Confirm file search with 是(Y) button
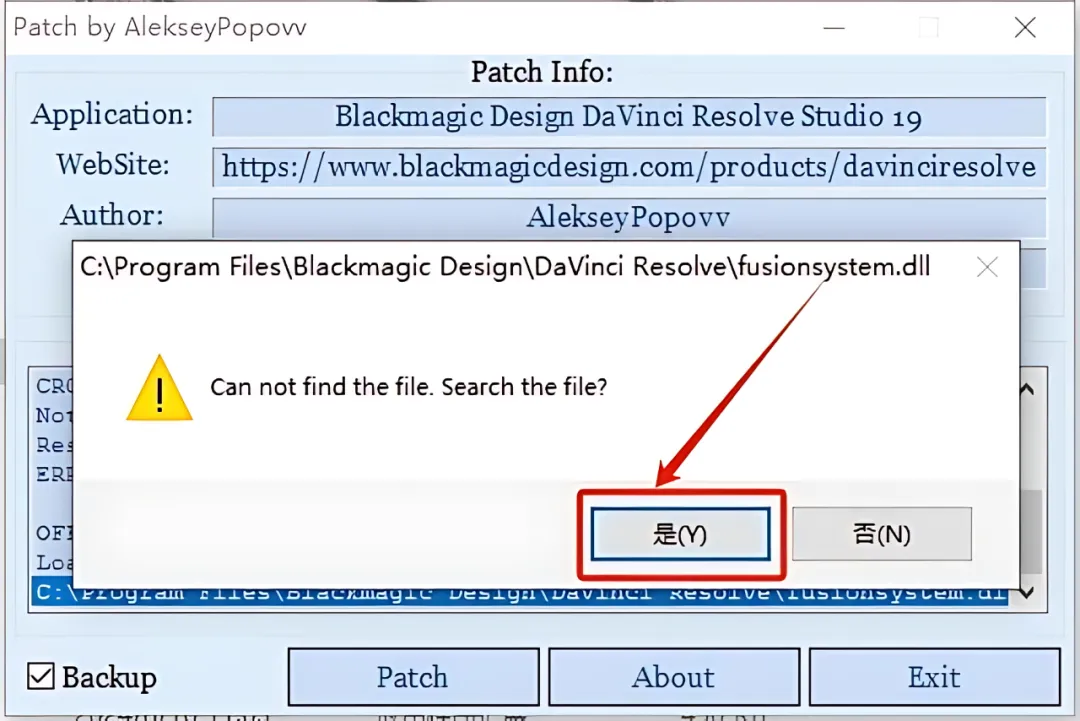The height and width of the screenshot is (721, 1080). pyautogui.click(x=681, y=534)
